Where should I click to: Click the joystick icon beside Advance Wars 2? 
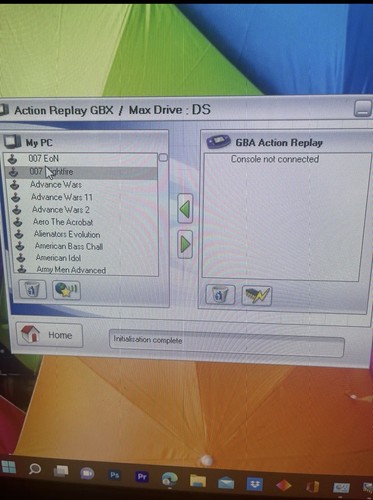[x=17, y=210]
